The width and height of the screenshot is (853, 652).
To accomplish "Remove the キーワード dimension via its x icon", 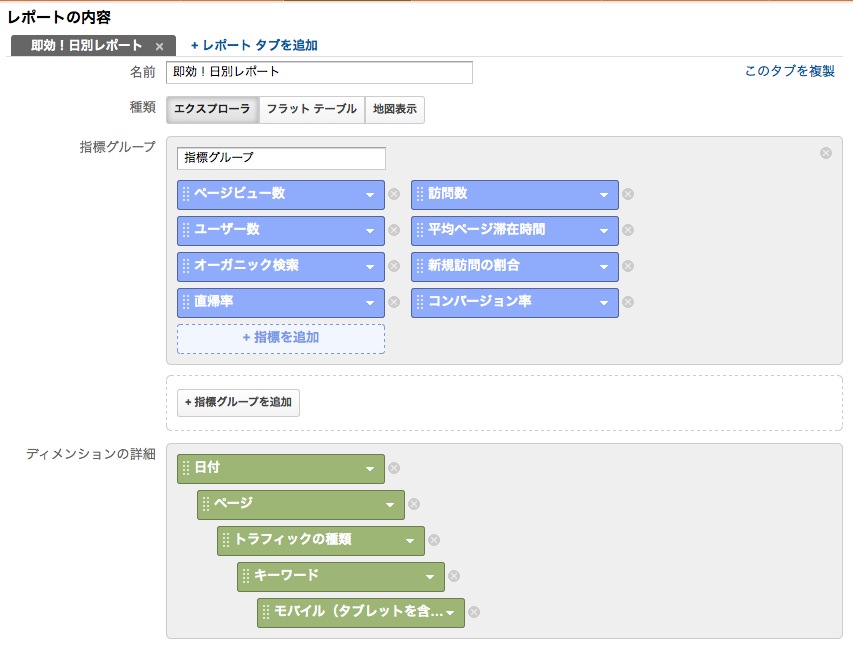I will coord(454,576).
